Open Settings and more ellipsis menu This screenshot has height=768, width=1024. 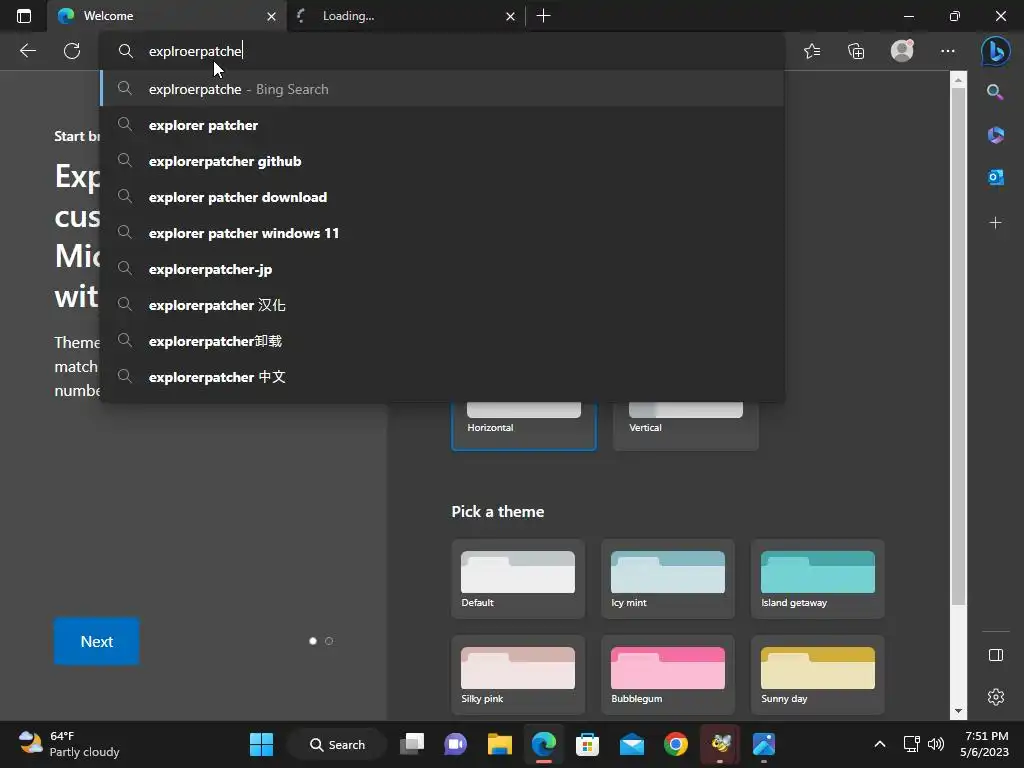(x=948, y=51)
